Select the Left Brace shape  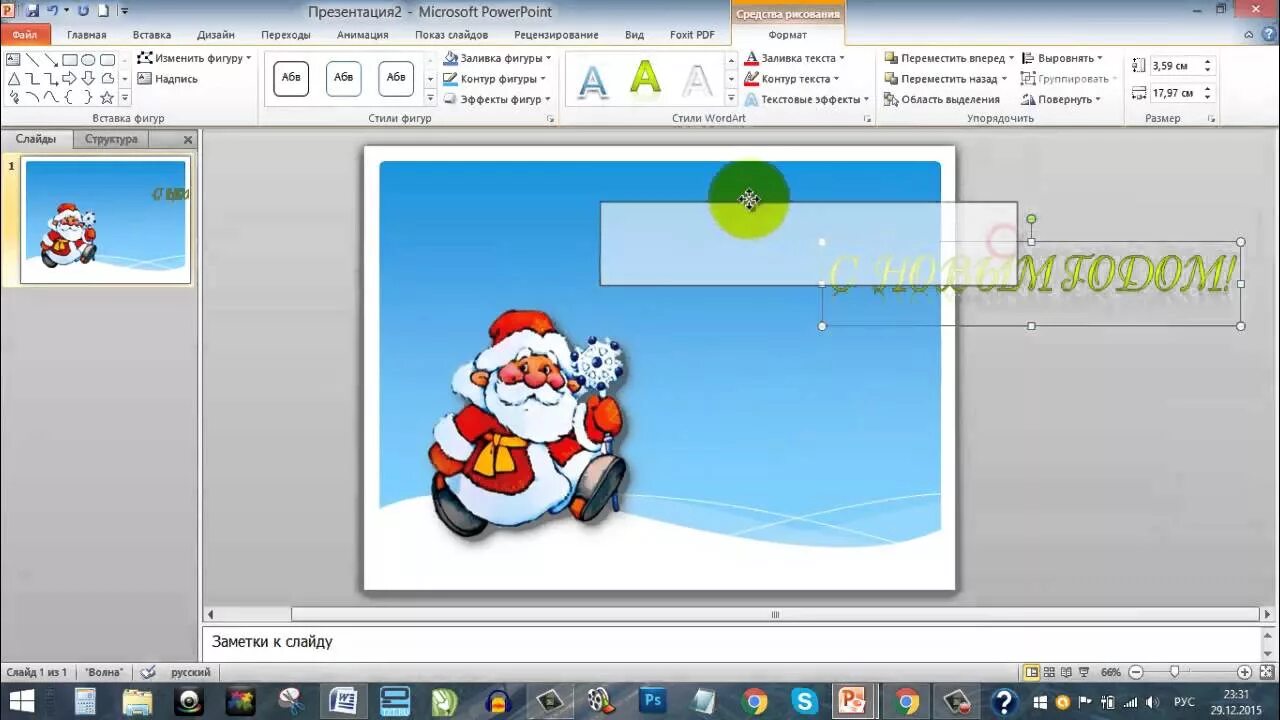[x=69, y=97]
